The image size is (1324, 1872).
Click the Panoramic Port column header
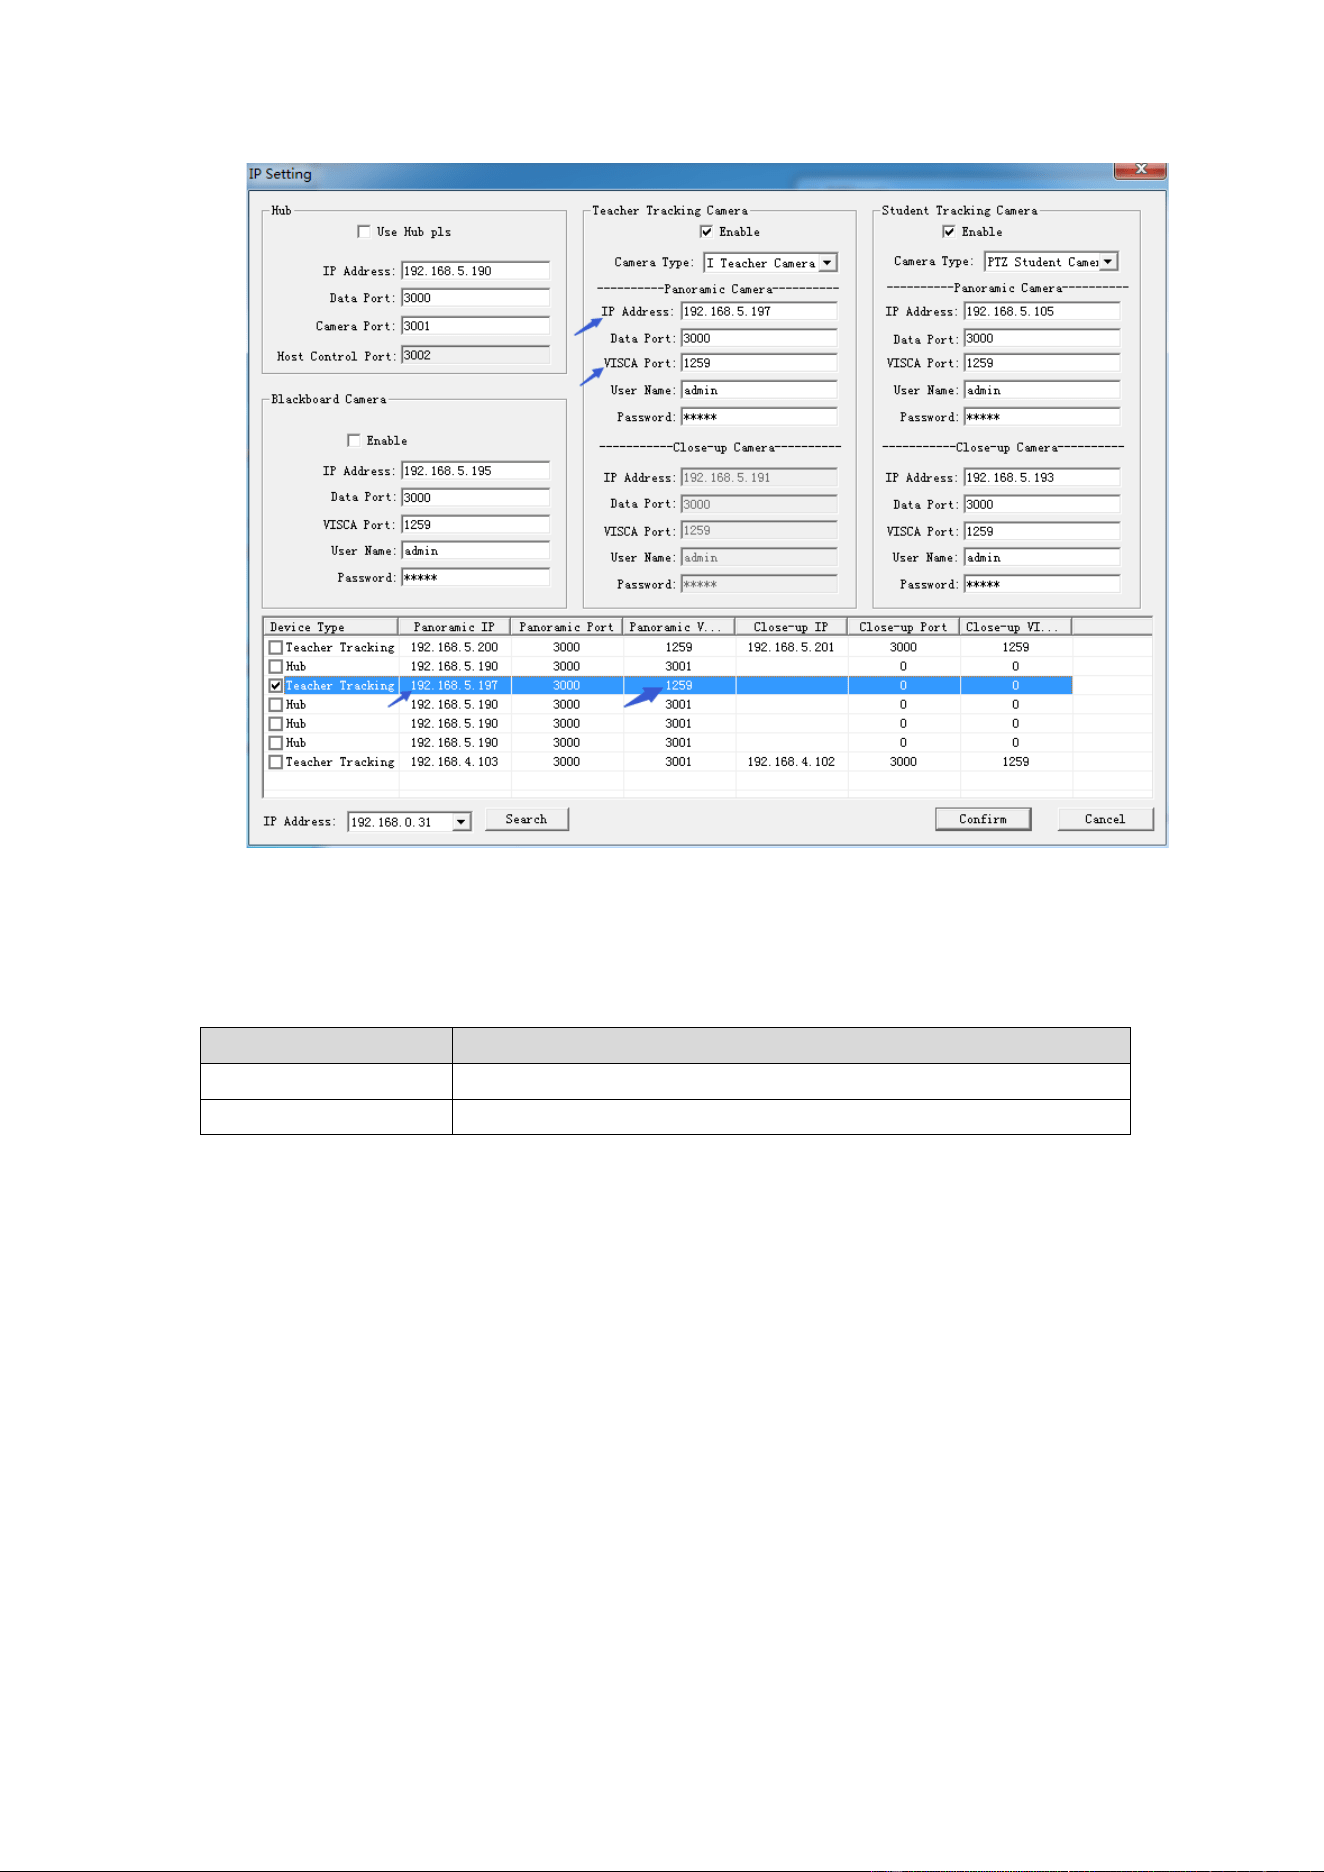[567, 627]
